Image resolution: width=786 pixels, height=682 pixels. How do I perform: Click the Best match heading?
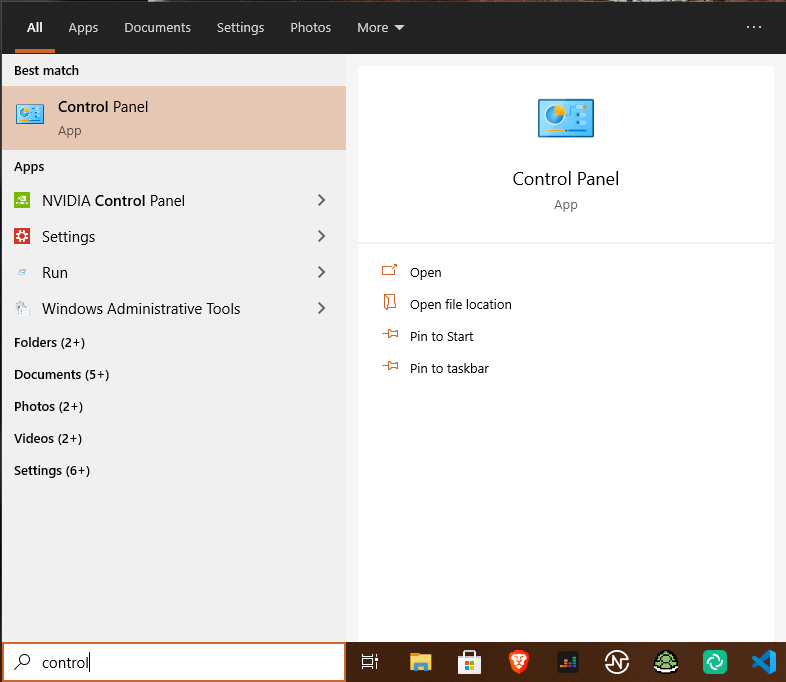[47, 71]
